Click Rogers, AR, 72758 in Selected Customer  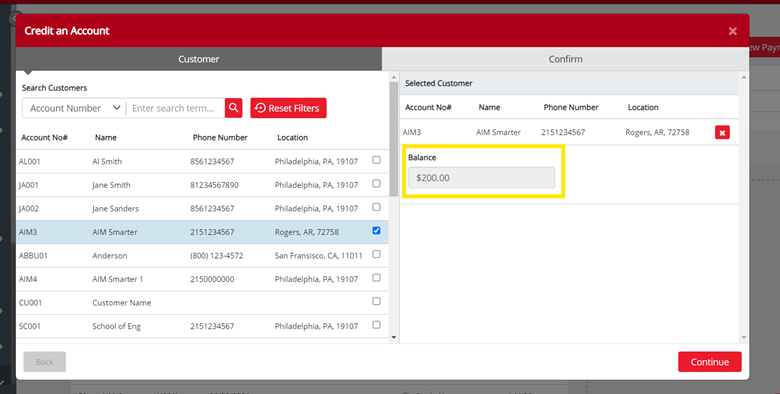[x=657, y=132]
